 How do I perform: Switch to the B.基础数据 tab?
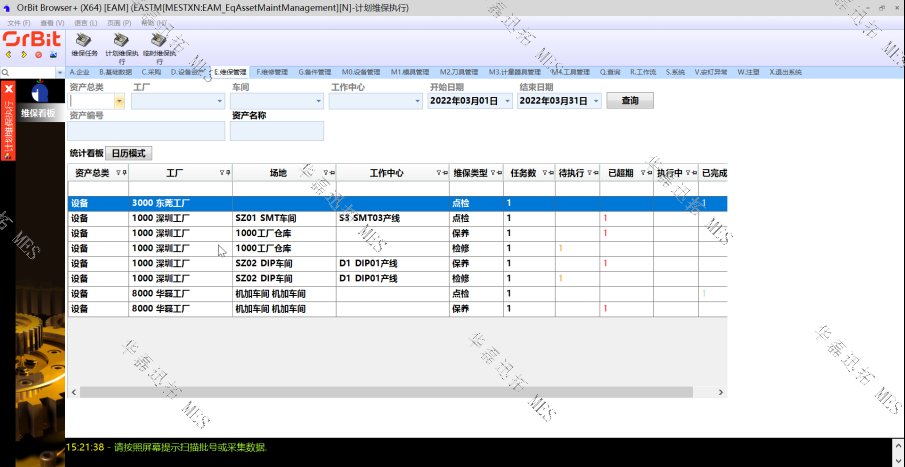pyautogui.click(x=115, y=72)
